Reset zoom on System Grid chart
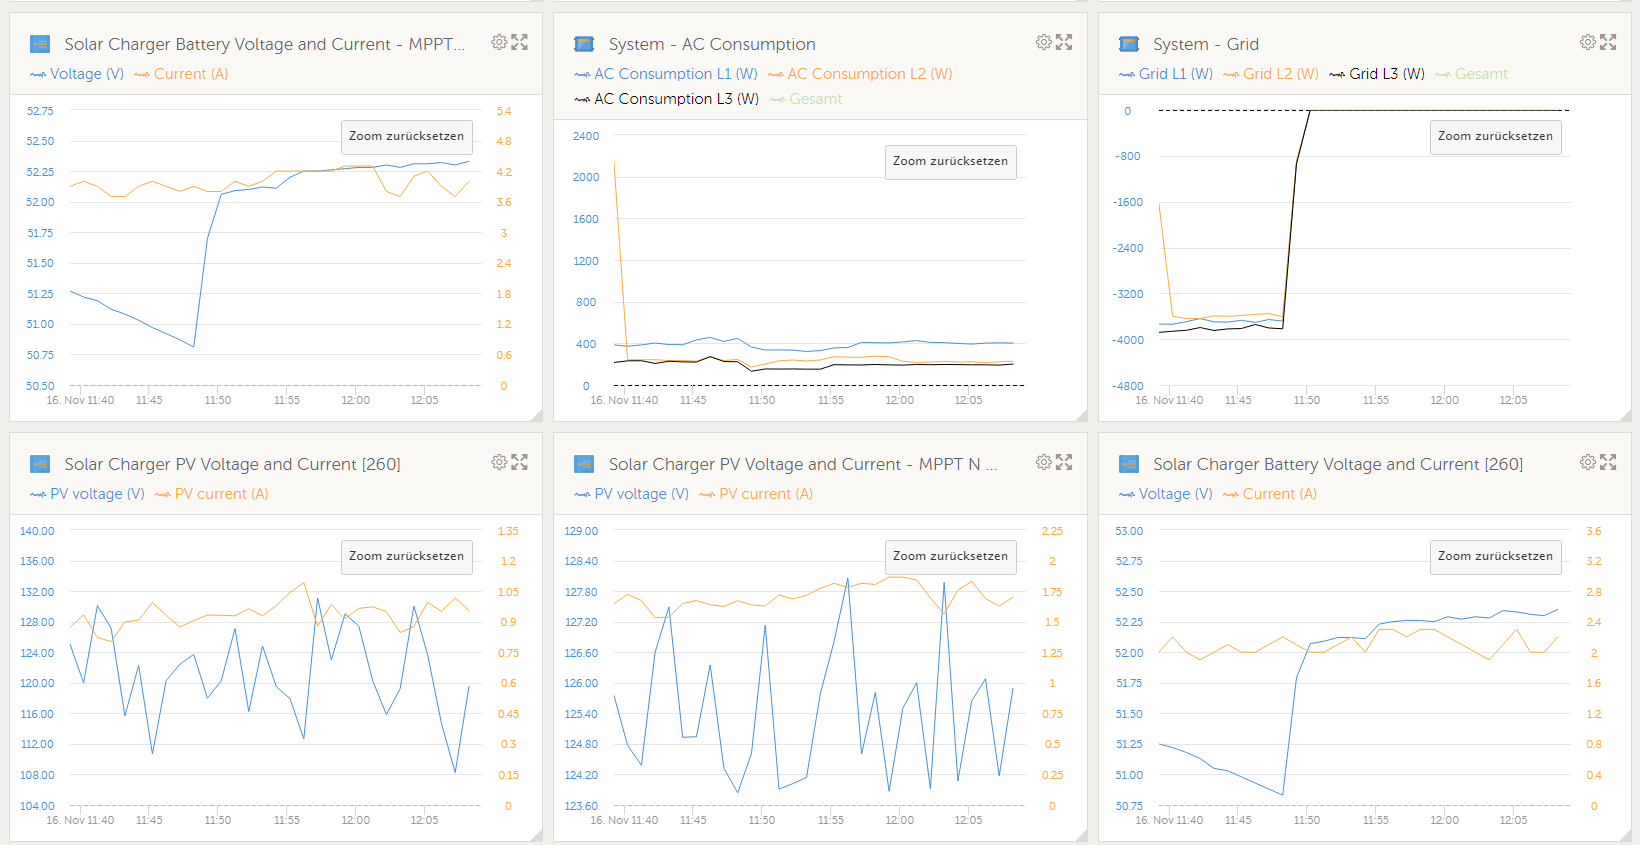This screenshot has width=1640, height=845. (x=1495, y=137)
